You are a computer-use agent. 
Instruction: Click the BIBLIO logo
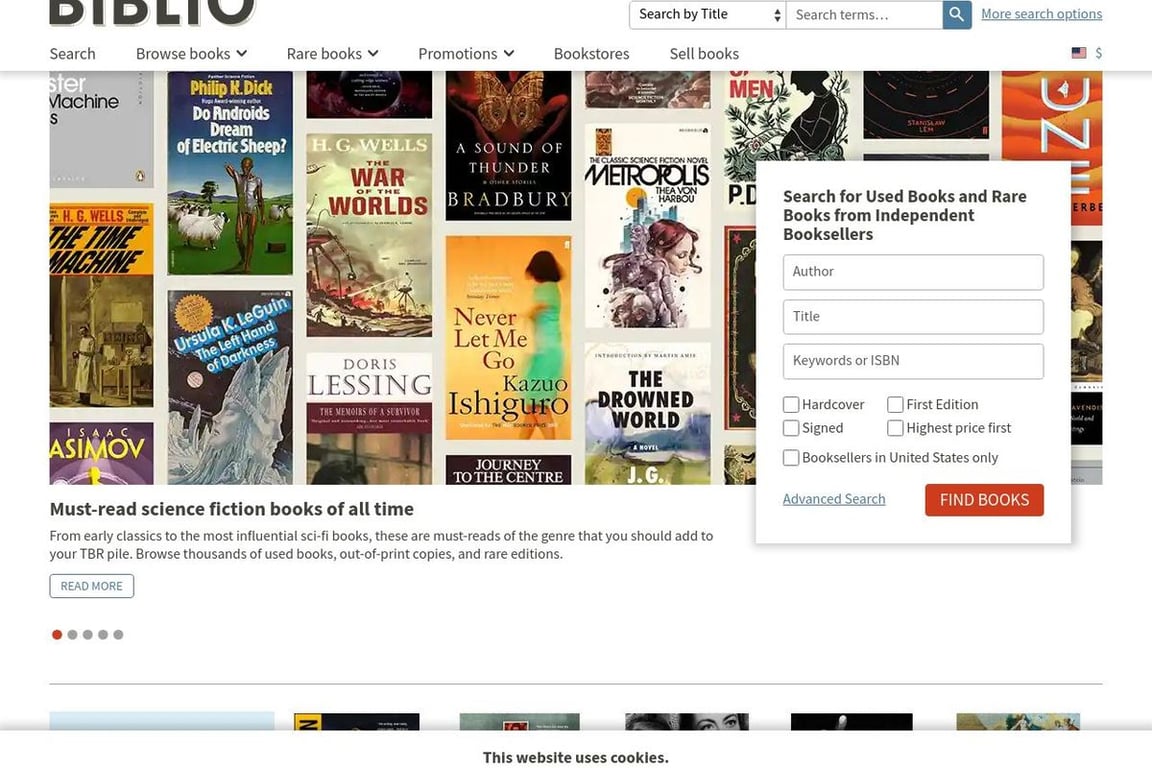pyautogui.click(x=152, y=12)
